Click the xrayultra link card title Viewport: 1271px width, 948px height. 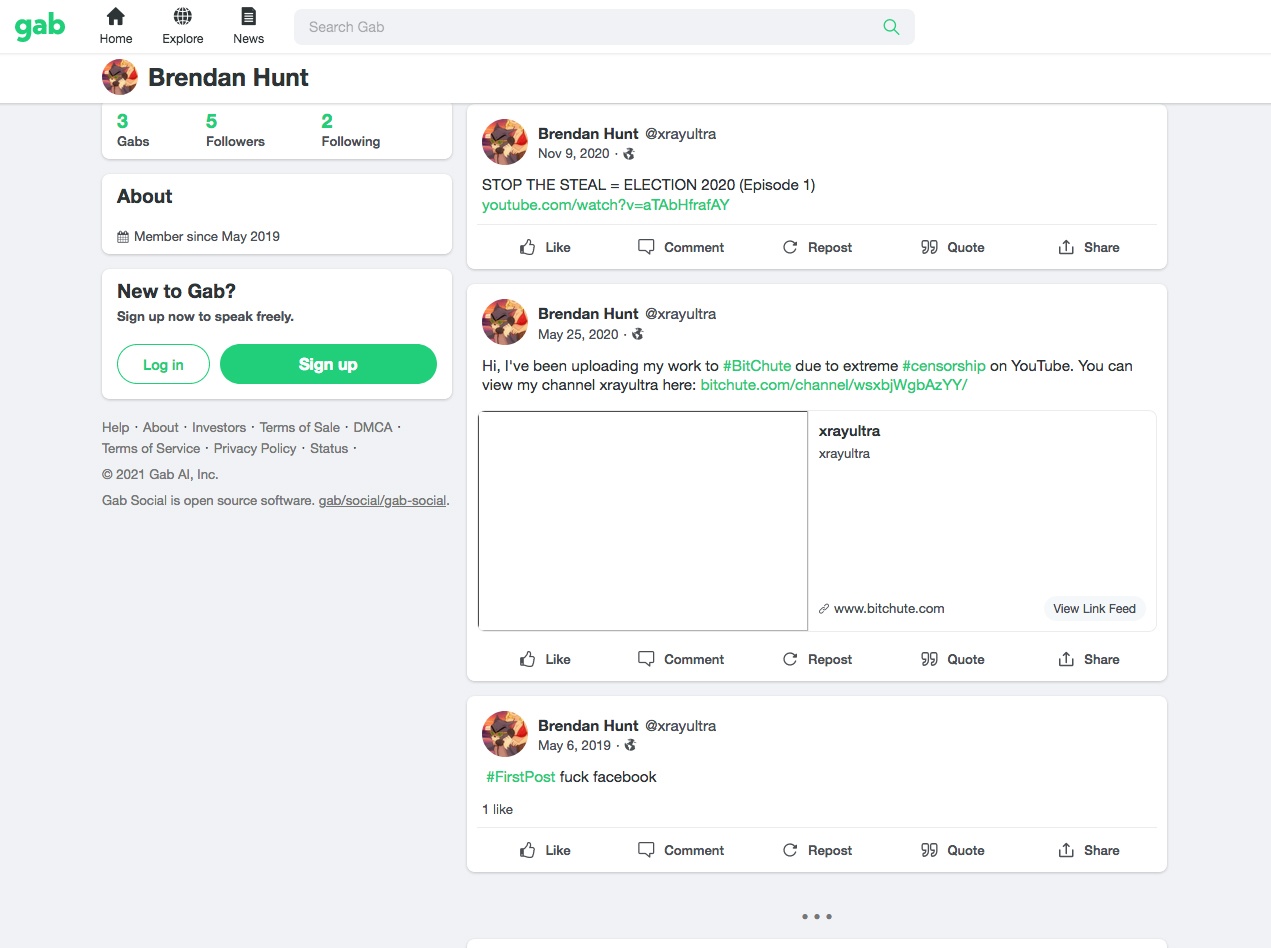849,431
